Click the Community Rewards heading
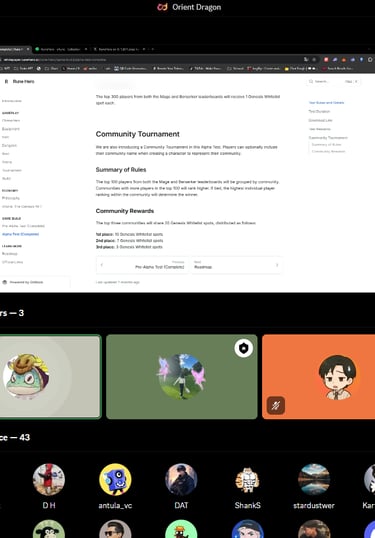 point(125,211)
